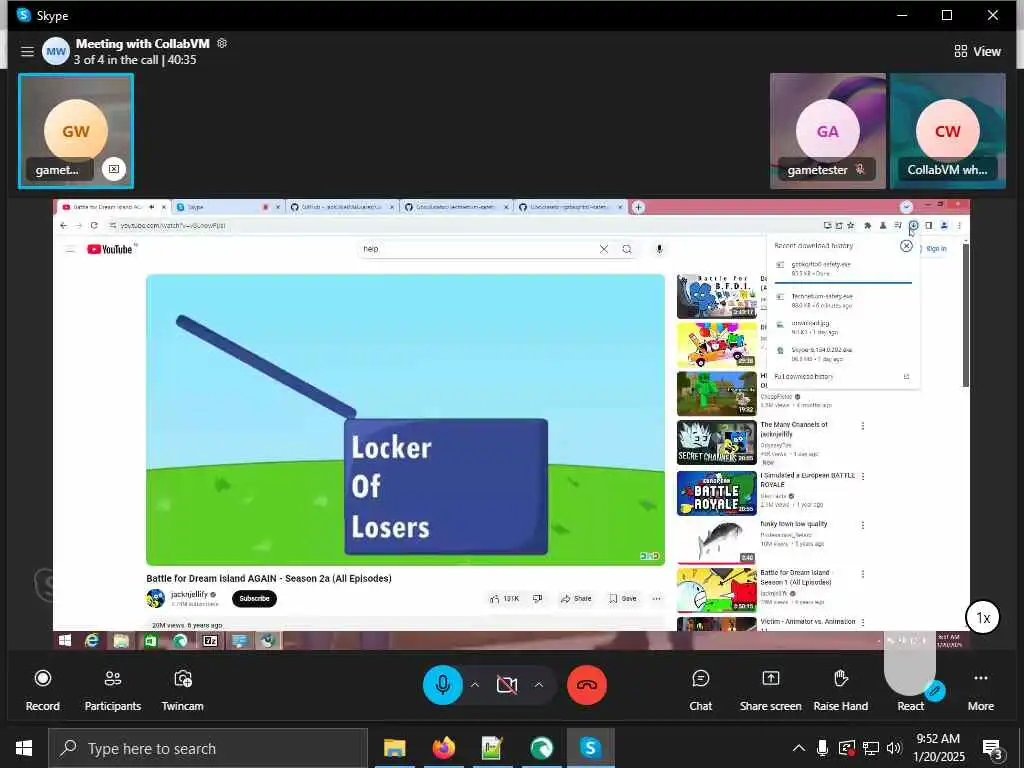
Task: Click the 1x zoom button
Action: pos(983,617)
